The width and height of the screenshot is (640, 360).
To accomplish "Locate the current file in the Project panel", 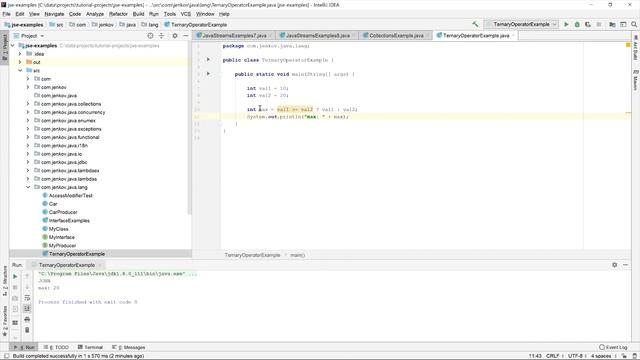I will 150,36.
